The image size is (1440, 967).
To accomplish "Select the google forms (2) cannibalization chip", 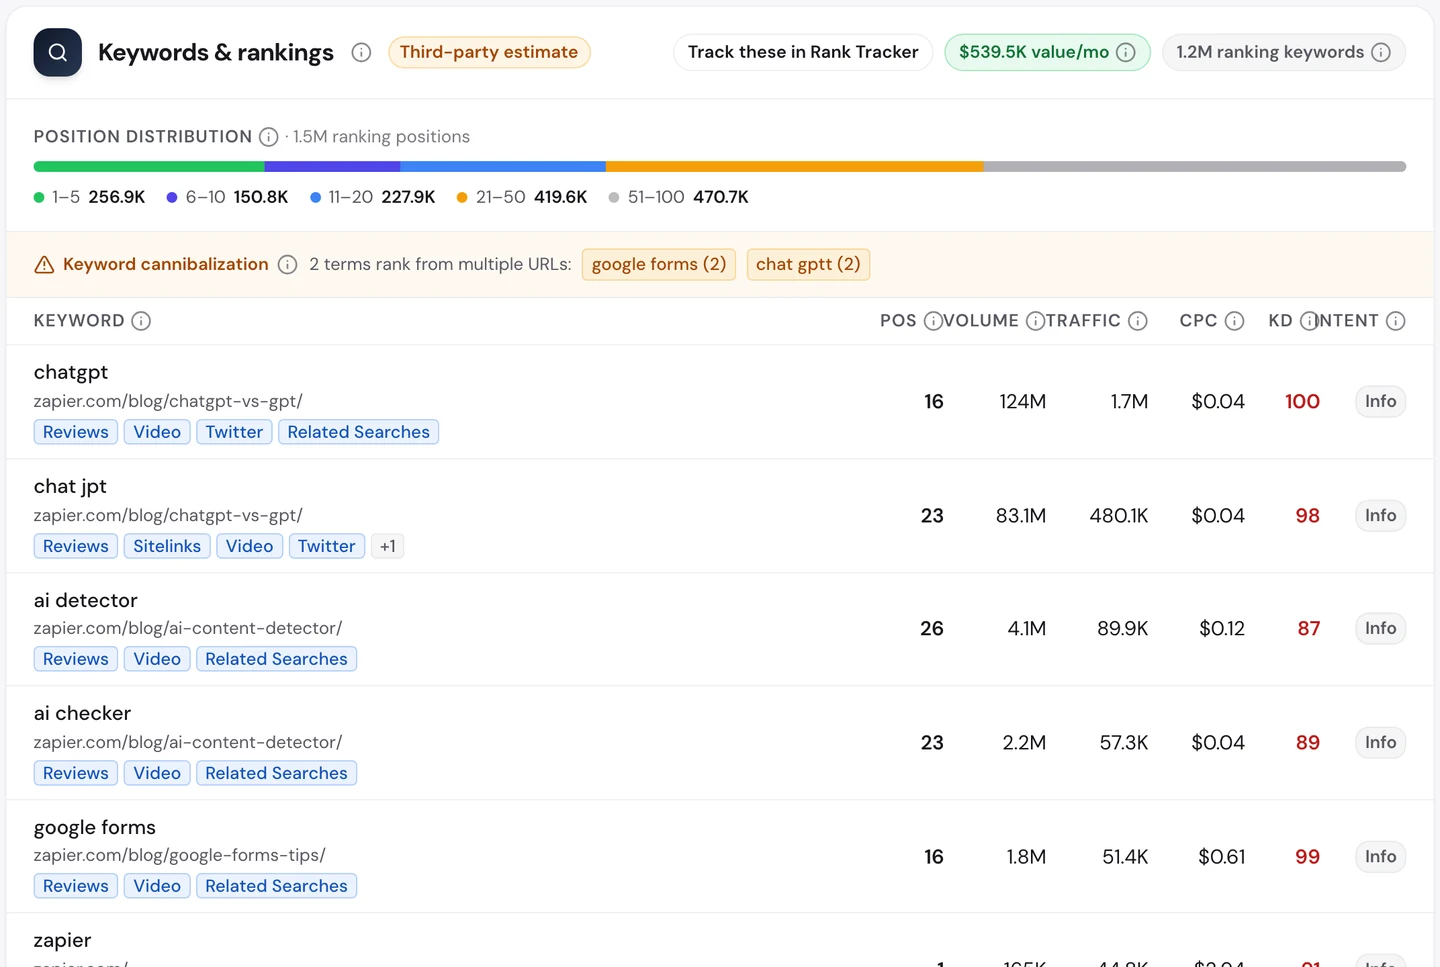I will click(x=659, y=265).
